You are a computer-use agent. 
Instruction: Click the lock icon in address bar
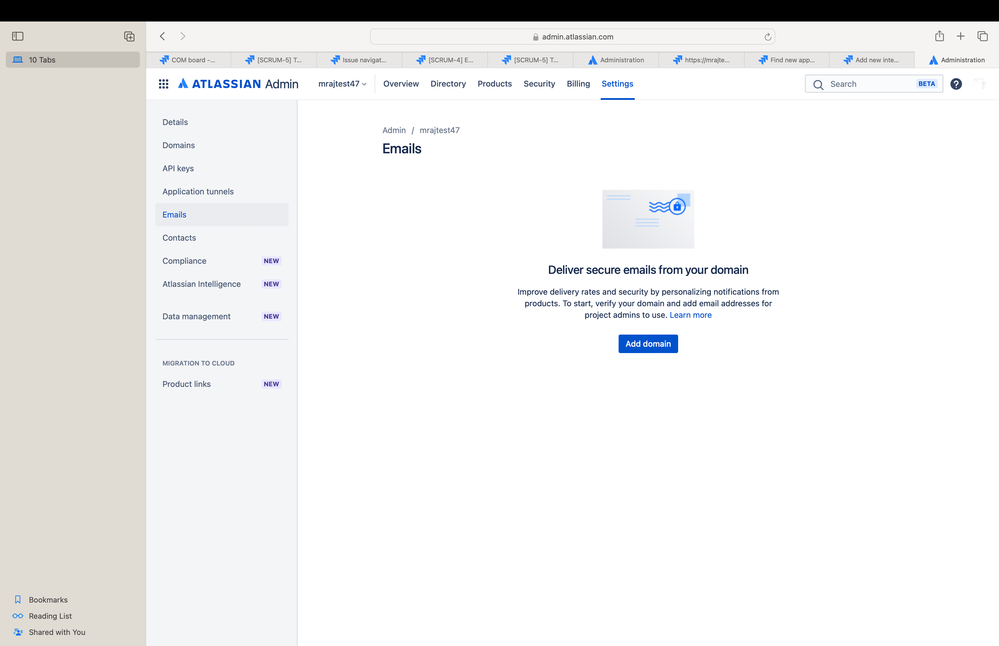click(x=536, y=37)
